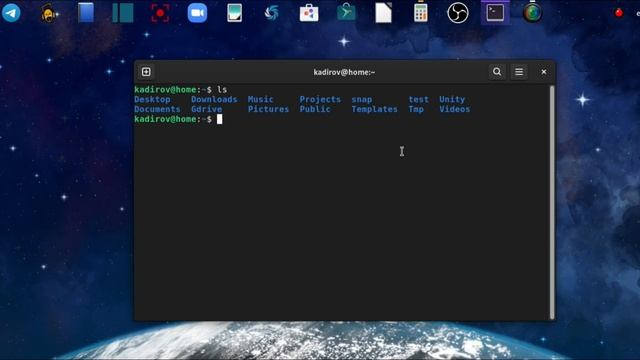The width and height of the screenshot is (640, 360).
Task: Click the Music directory name
Action: (260, 99)
